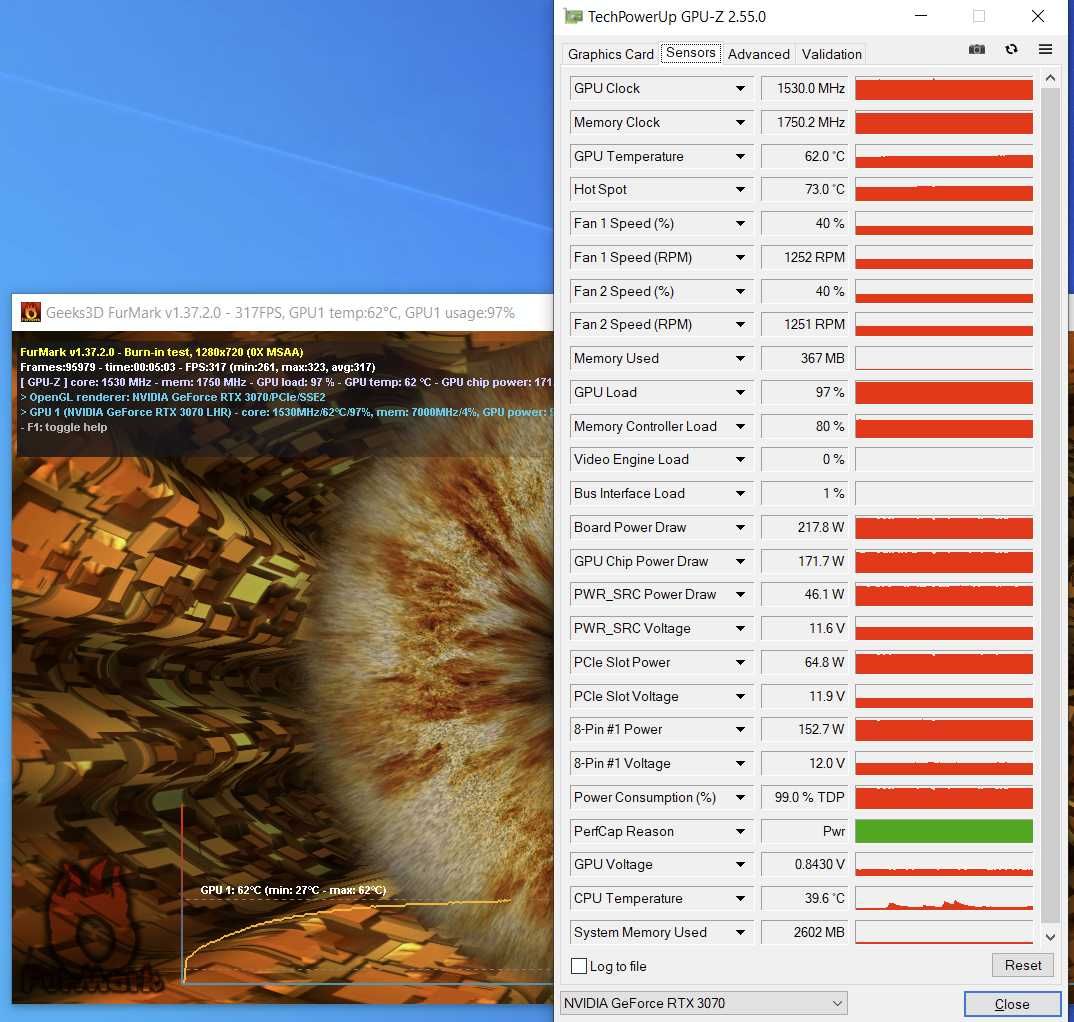Click the GPU-Z title bar app icon
This screenshot has height=1022, width=1074.
tap(573, 16)
